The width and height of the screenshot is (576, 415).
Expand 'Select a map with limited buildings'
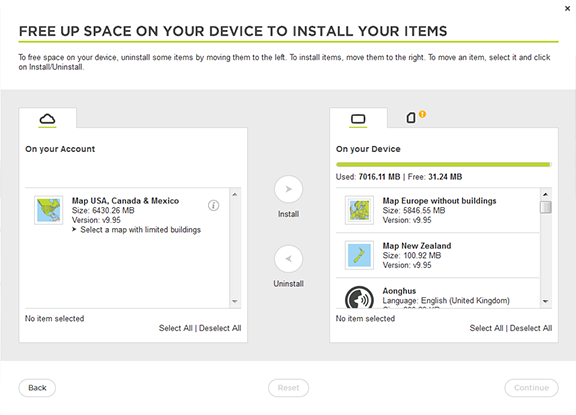136,230
